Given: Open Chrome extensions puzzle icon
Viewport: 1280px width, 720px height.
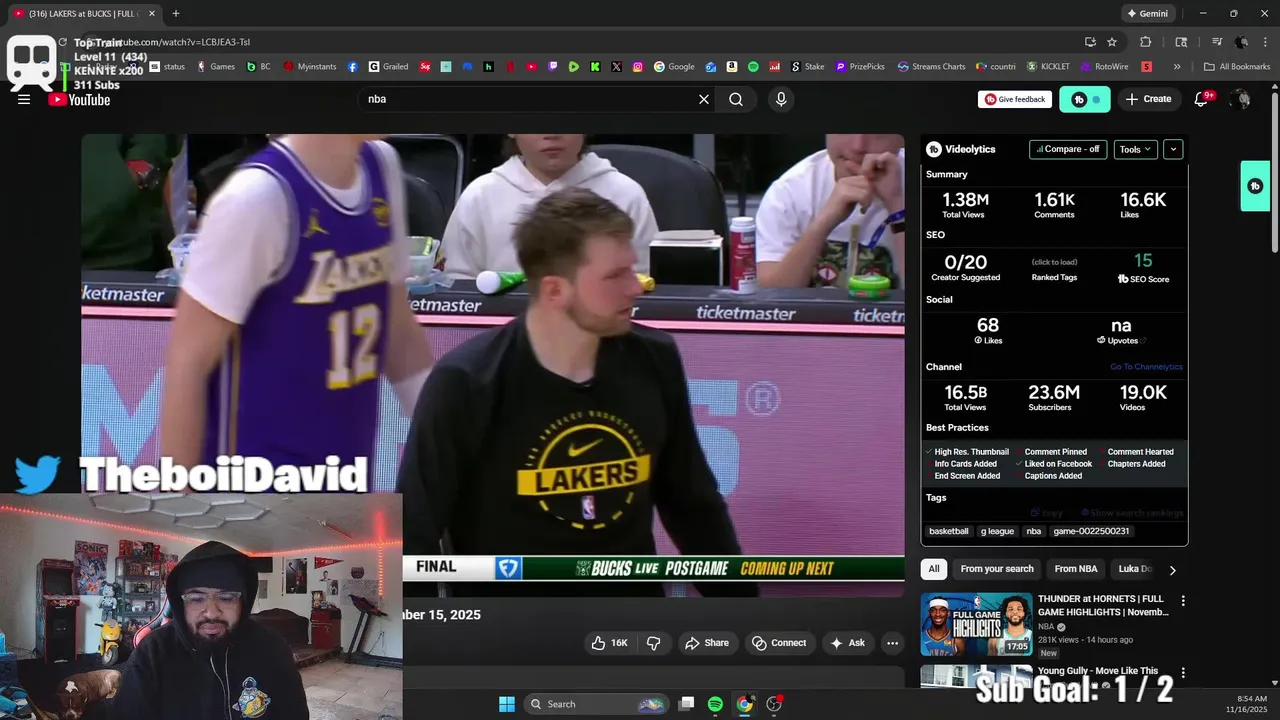Looking at the screenshot, I should 1146,42.
